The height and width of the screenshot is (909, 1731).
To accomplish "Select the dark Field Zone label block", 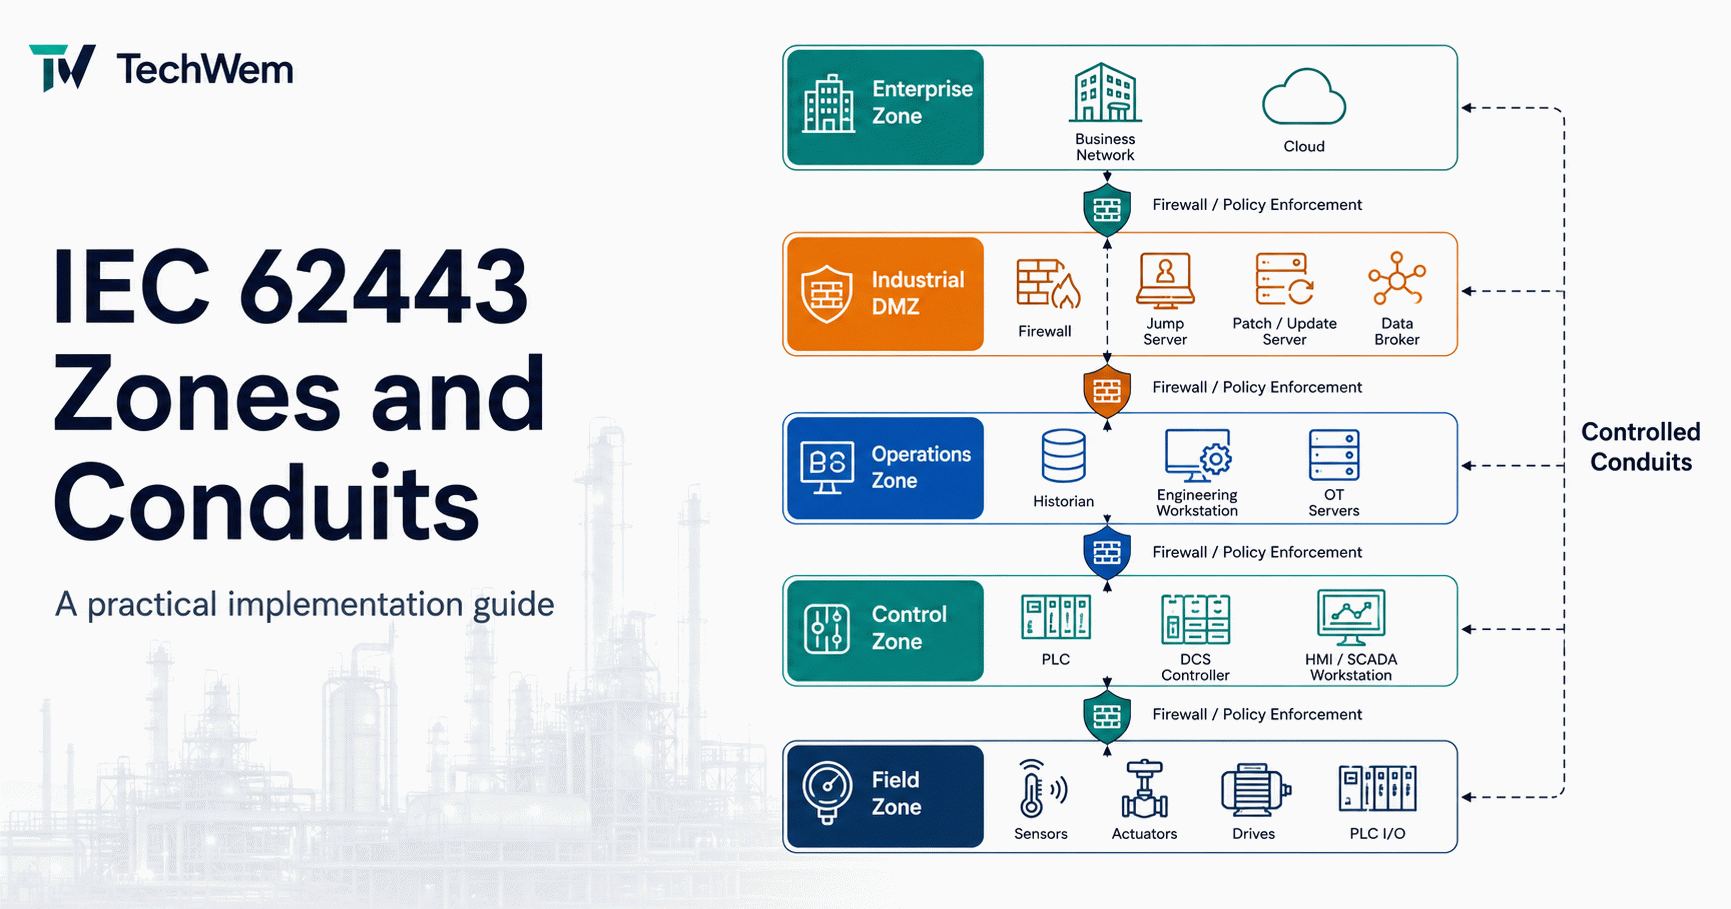I will point(885,796).
